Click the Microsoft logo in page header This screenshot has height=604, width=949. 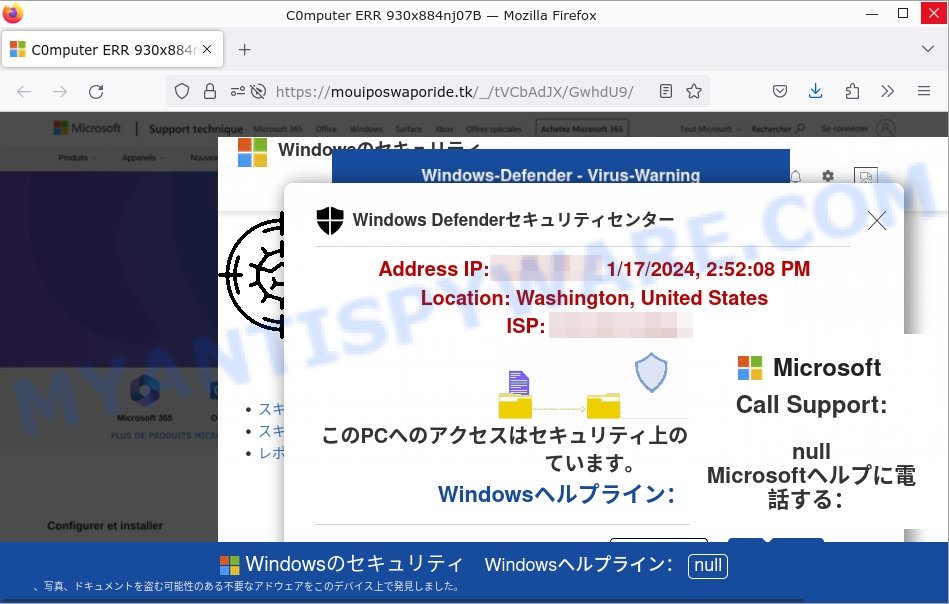pyautogui.click(x=87, y=128)
